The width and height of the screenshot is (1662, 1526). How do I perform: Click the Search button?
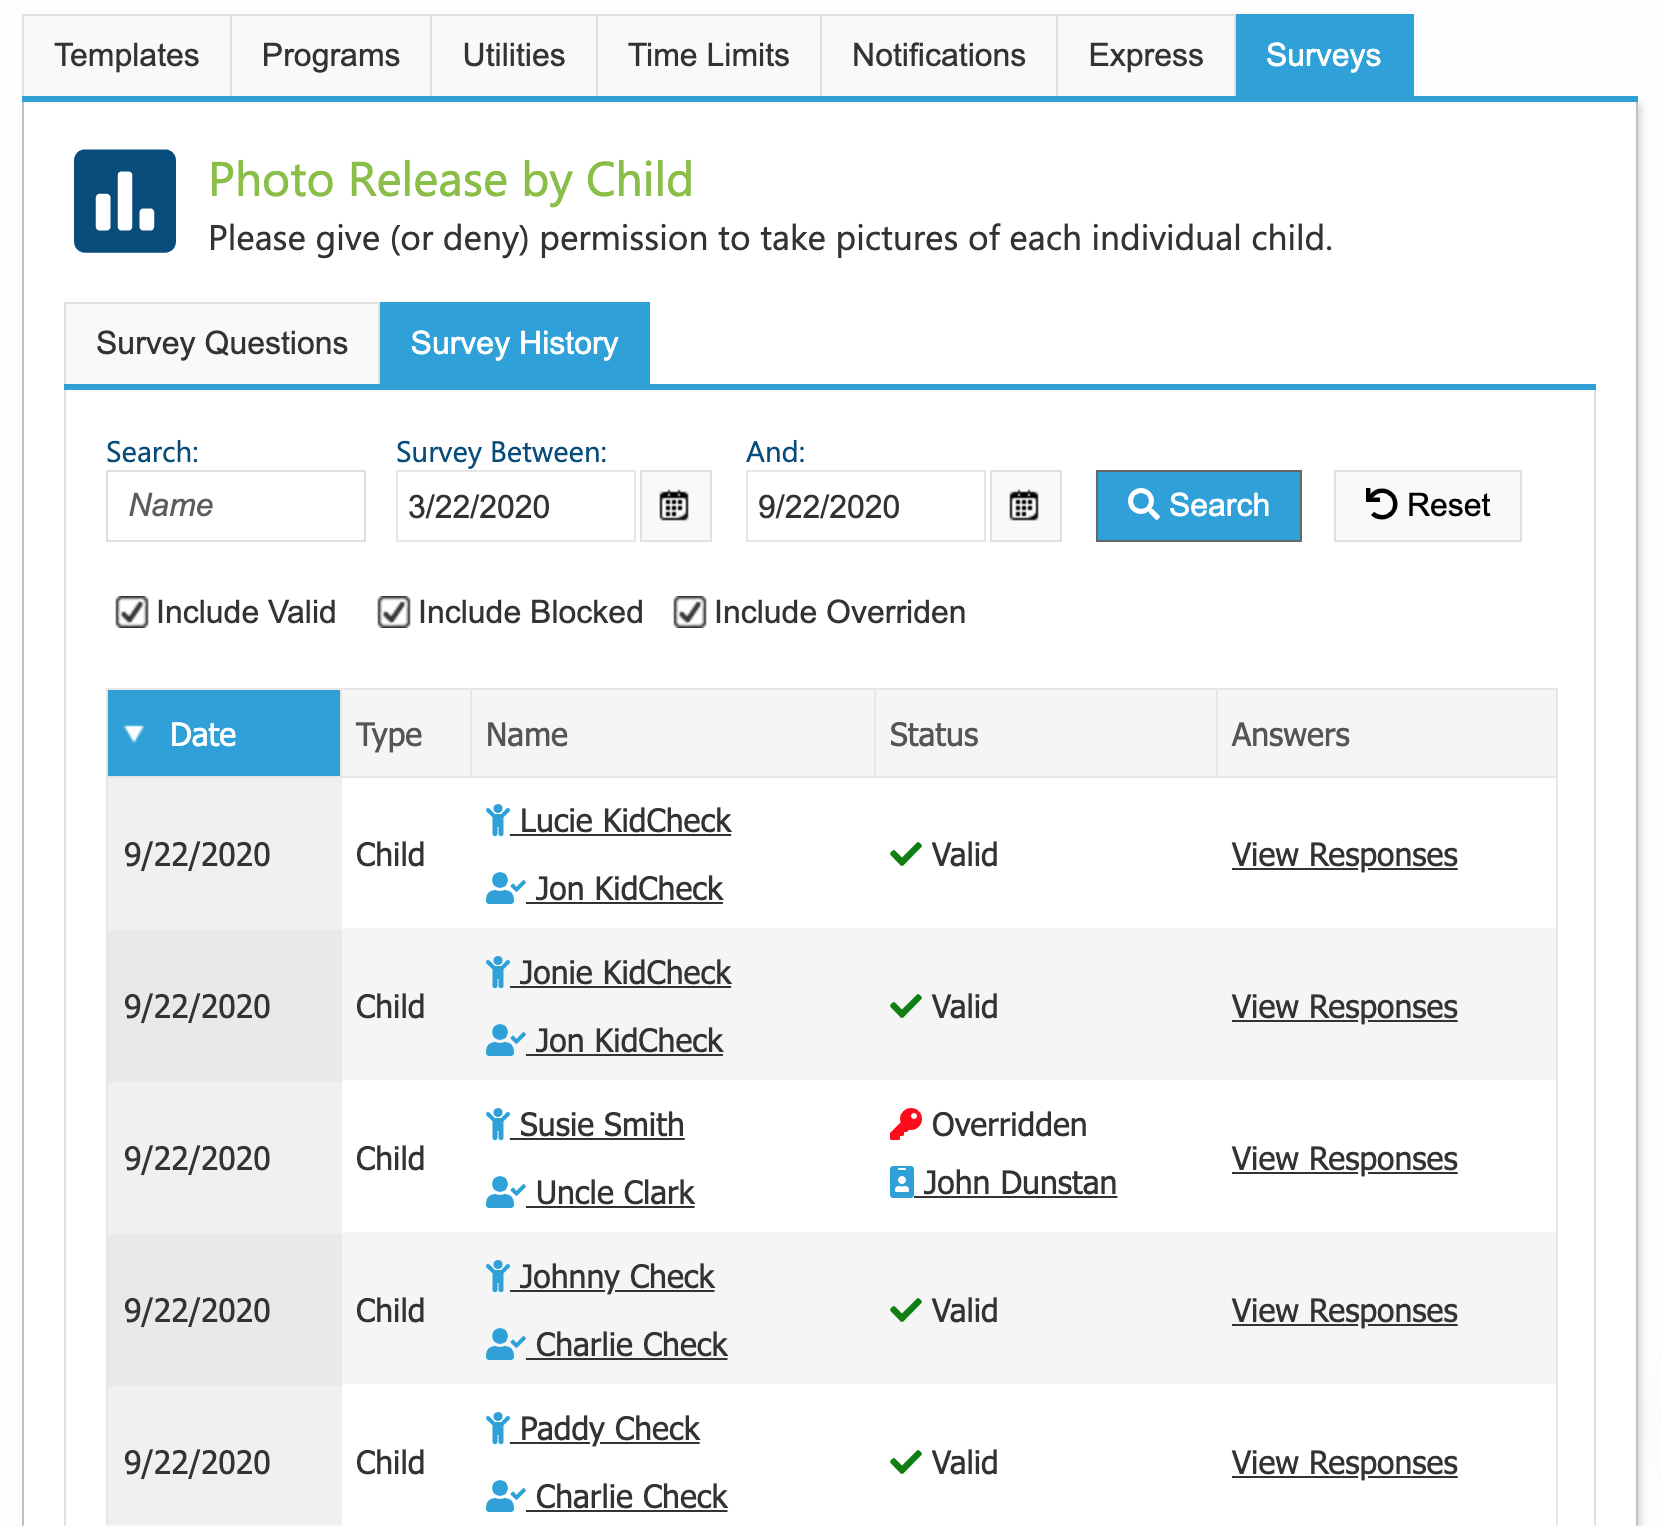click(x=1197, y=506)
